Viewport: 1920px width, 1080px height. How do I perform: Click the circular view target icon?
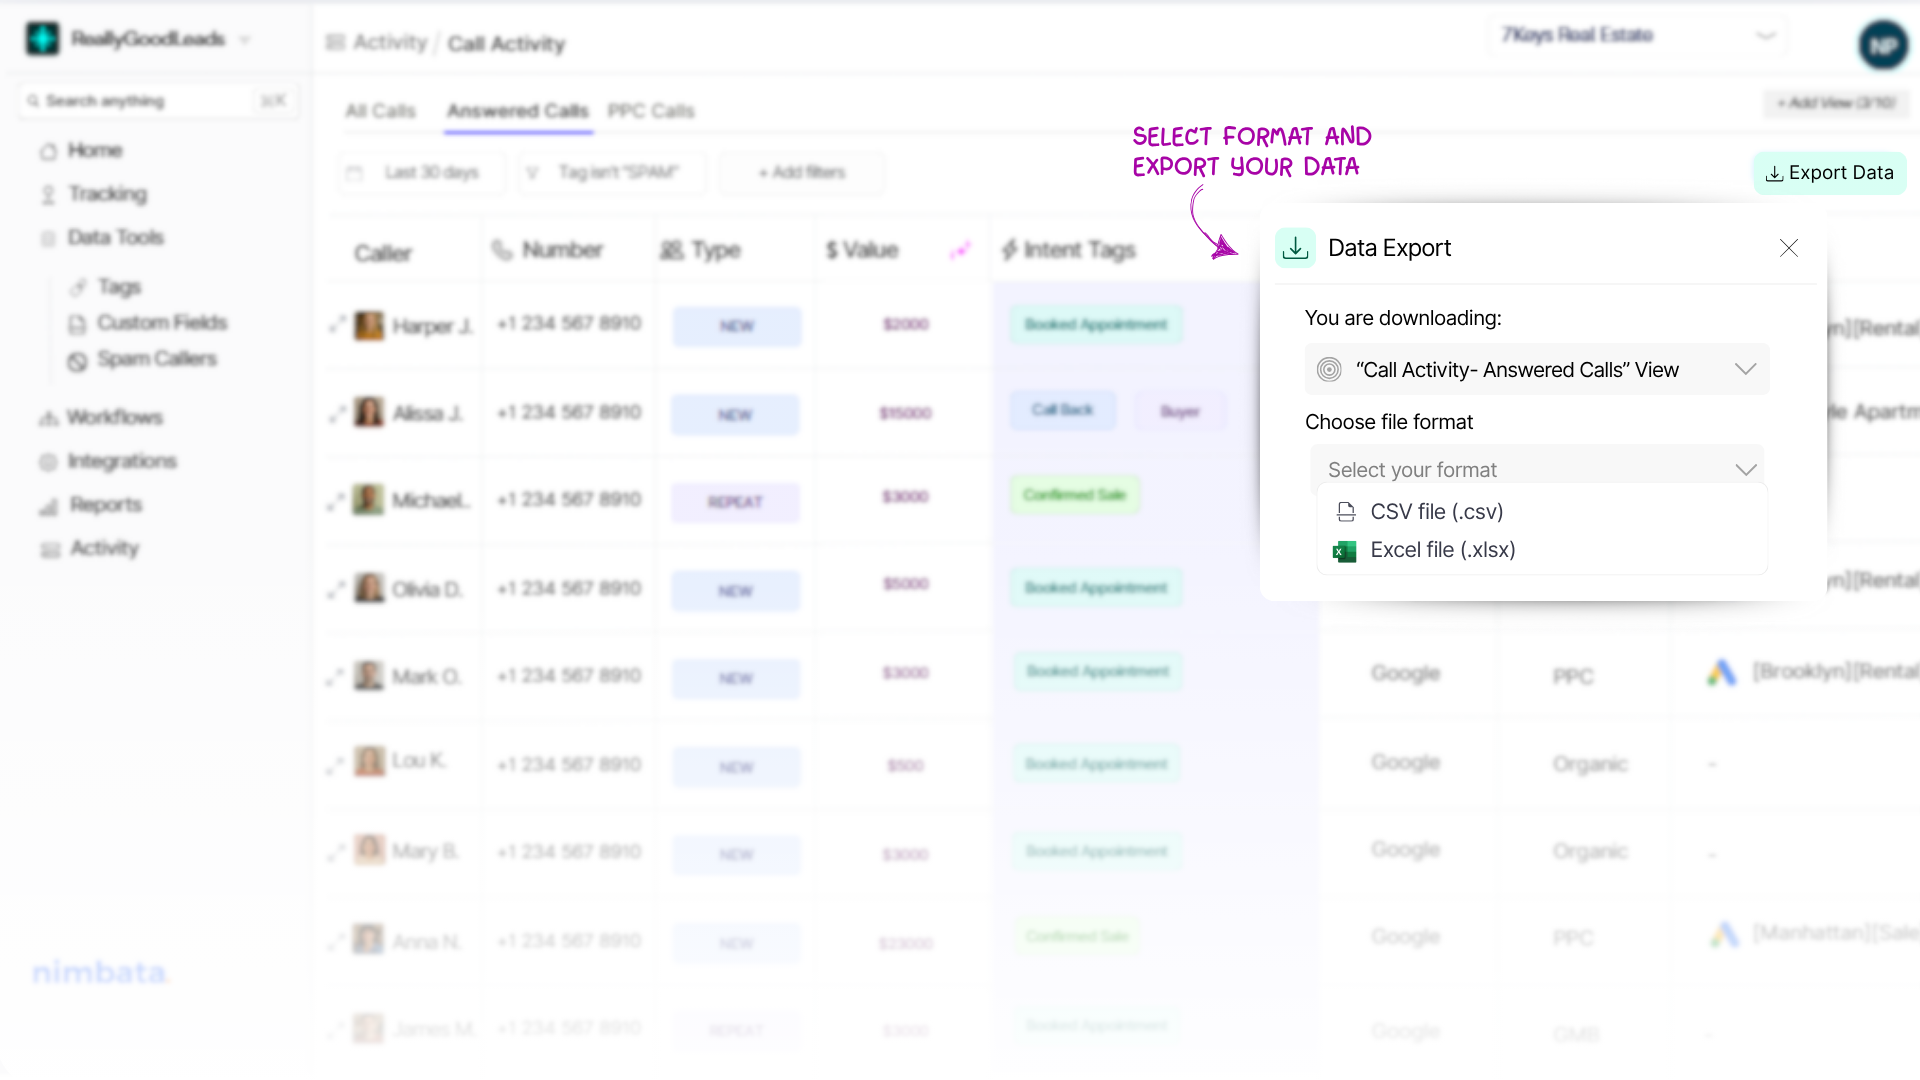(x=1329, y=370)
